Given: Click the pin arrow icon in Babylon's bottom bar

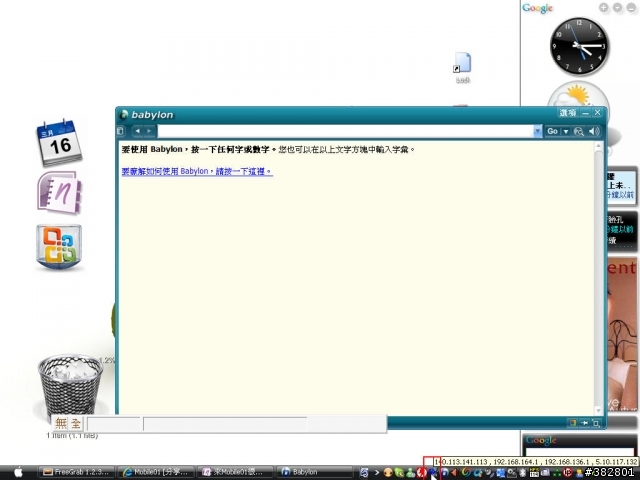Looking at the screenshot, I should (584, 423).
